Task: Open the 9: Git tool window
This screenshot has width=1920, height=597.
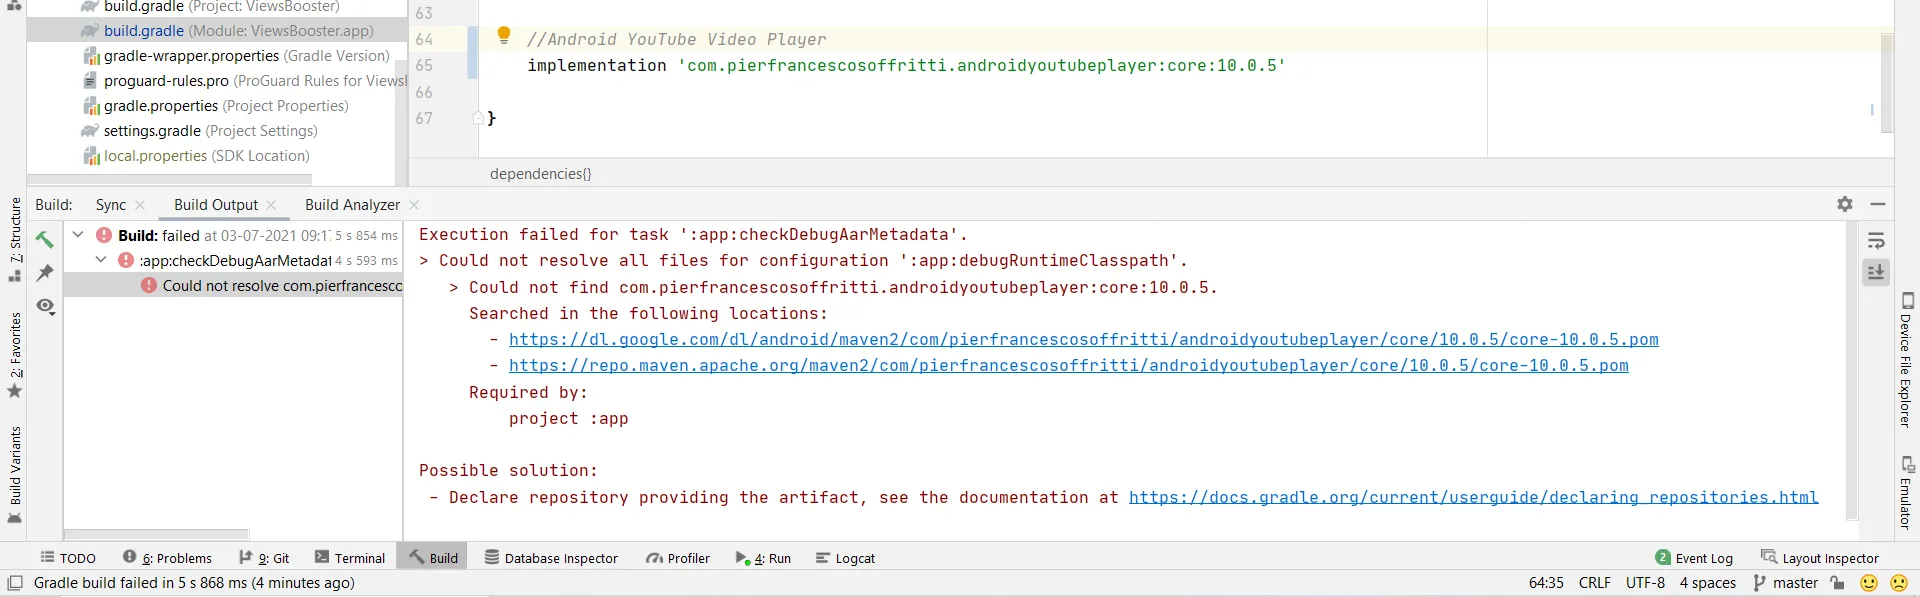Action: [264, 558]
